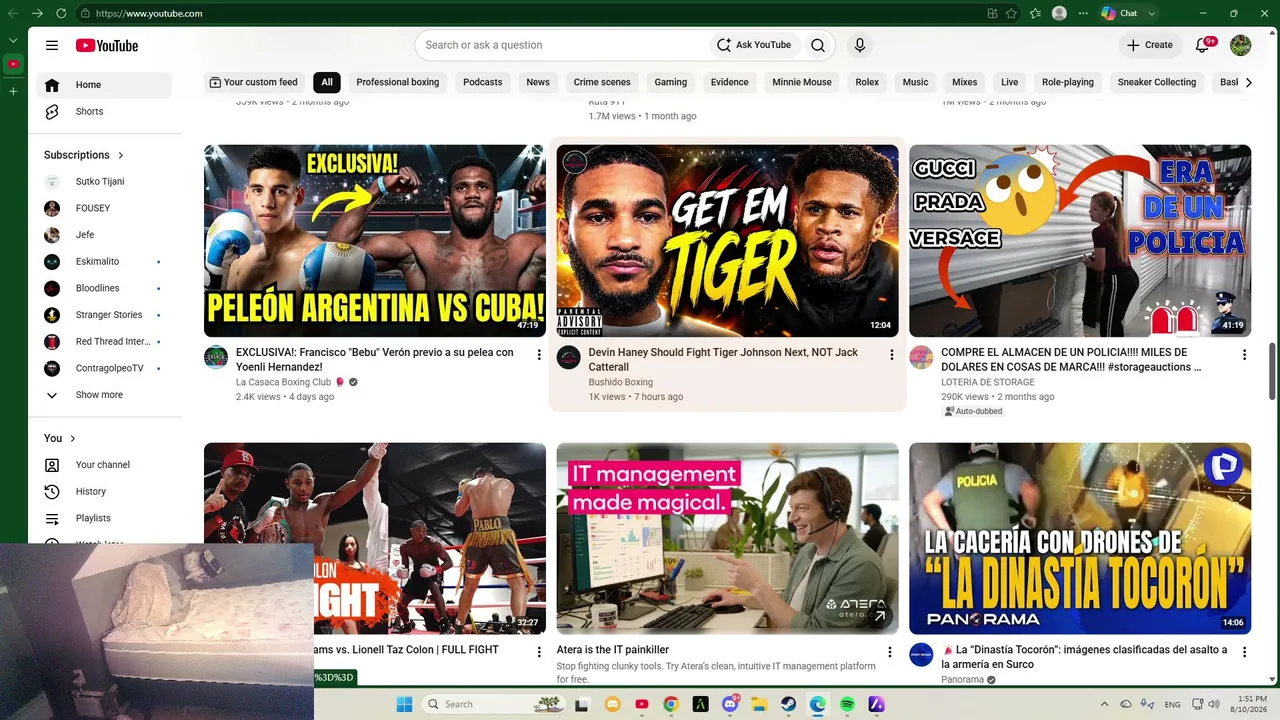Go to Home in the sidebar
The height and width of the screenshot is (720, 1280).
(x=104, y=85)
